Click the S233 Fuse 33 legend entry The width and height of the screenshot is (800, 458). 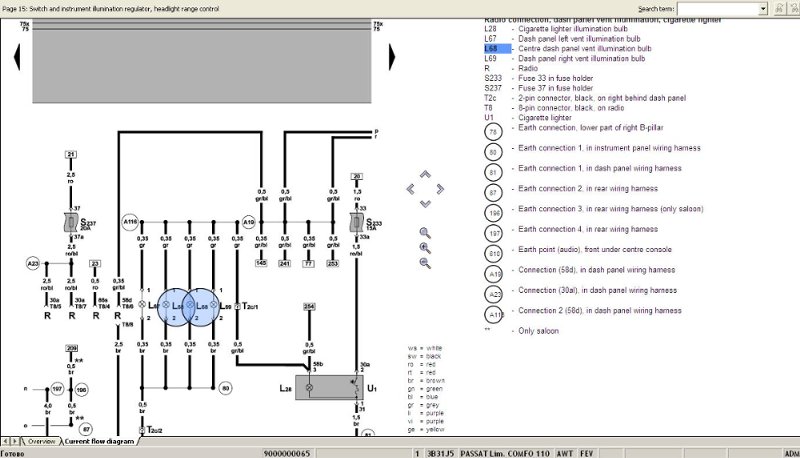tap(539, 78)
